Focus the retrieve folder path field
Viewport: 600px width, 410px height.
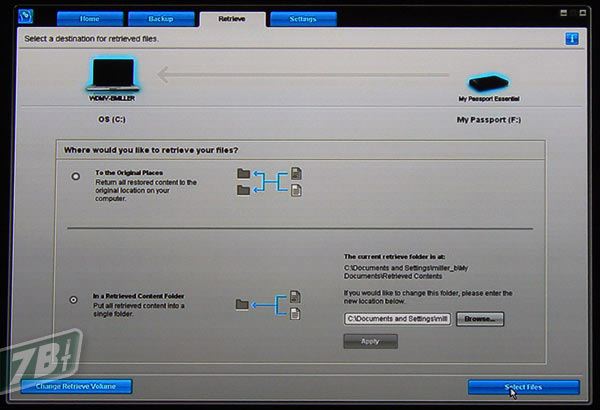397,319
